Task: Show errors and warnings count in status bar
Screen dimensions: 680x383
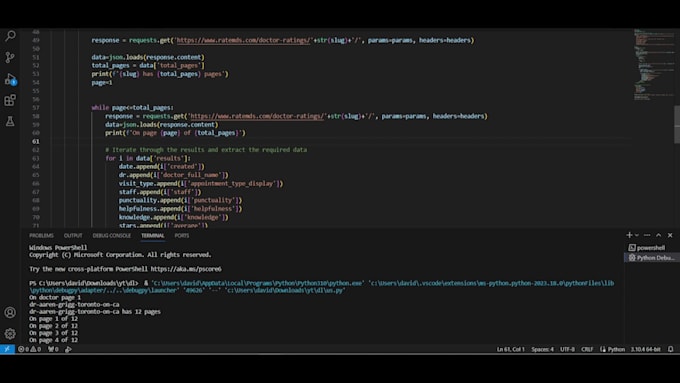Action: click(29, 349)
